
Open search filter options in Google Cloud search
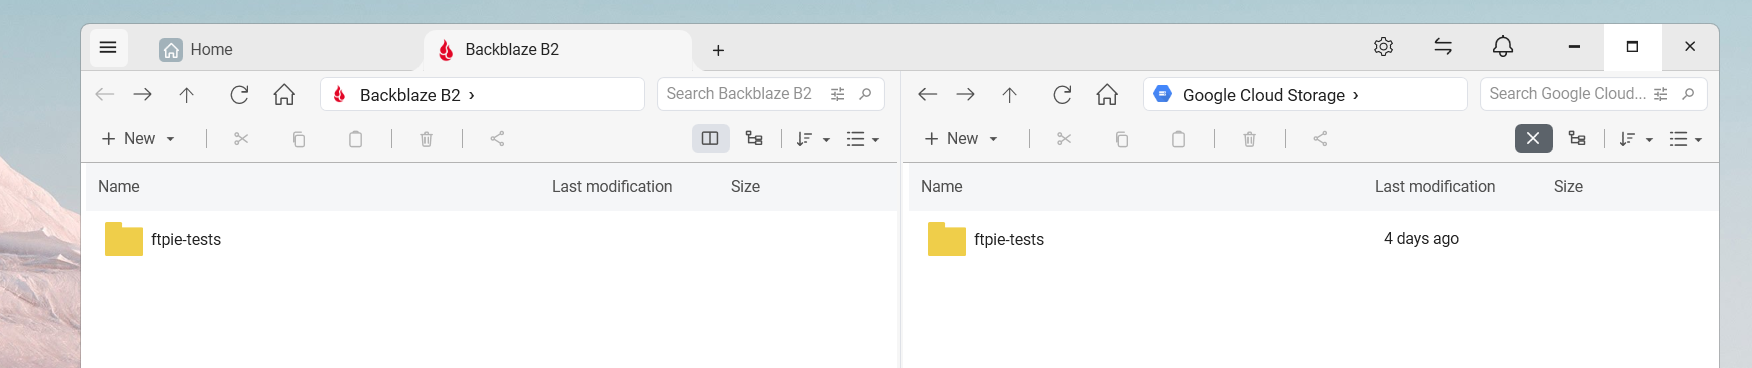point(1661,94)
